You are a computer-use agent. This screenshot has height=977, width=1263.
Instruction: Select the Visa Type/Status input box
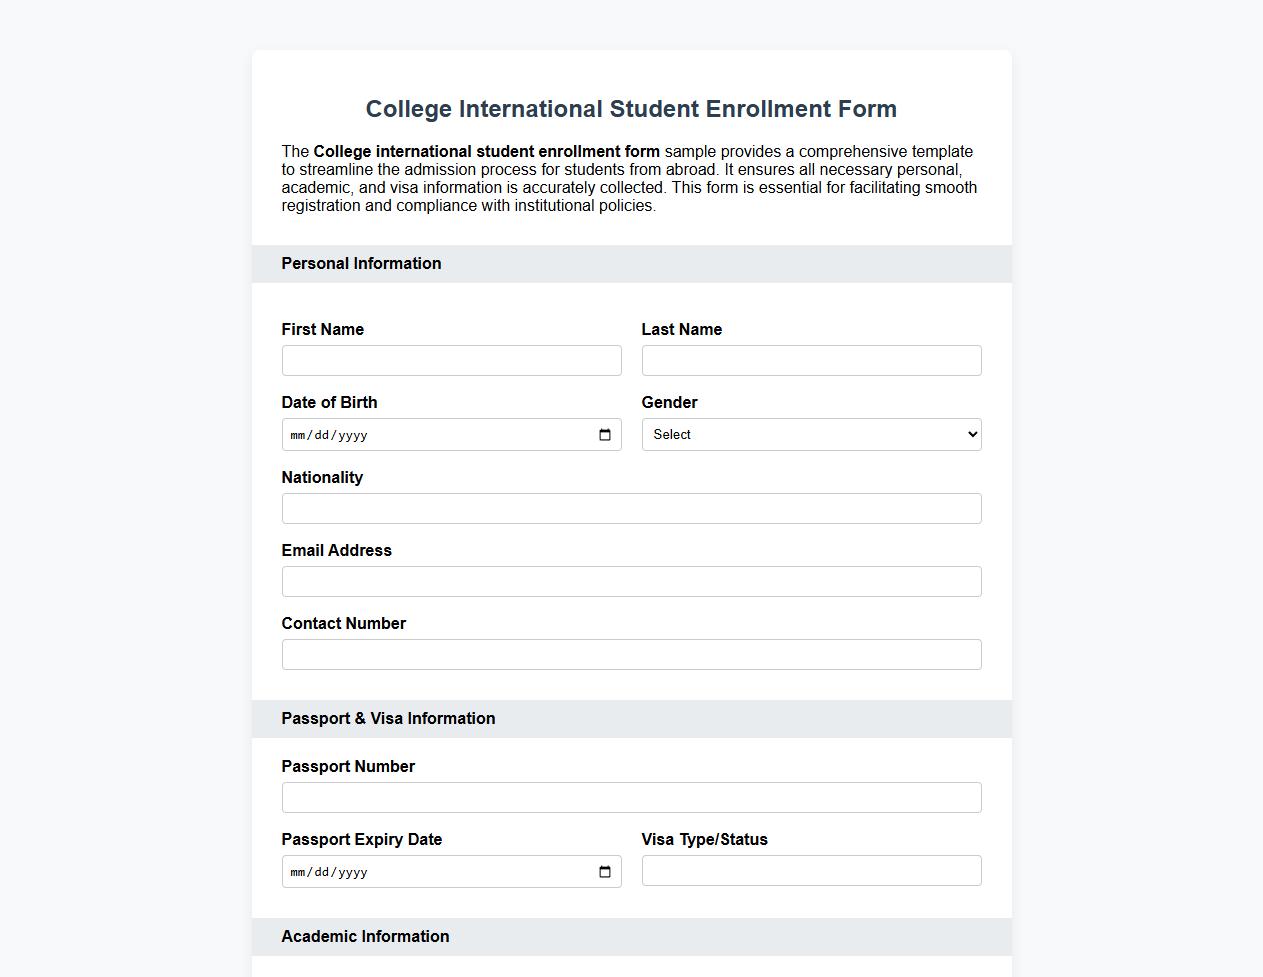coord(811,870)
